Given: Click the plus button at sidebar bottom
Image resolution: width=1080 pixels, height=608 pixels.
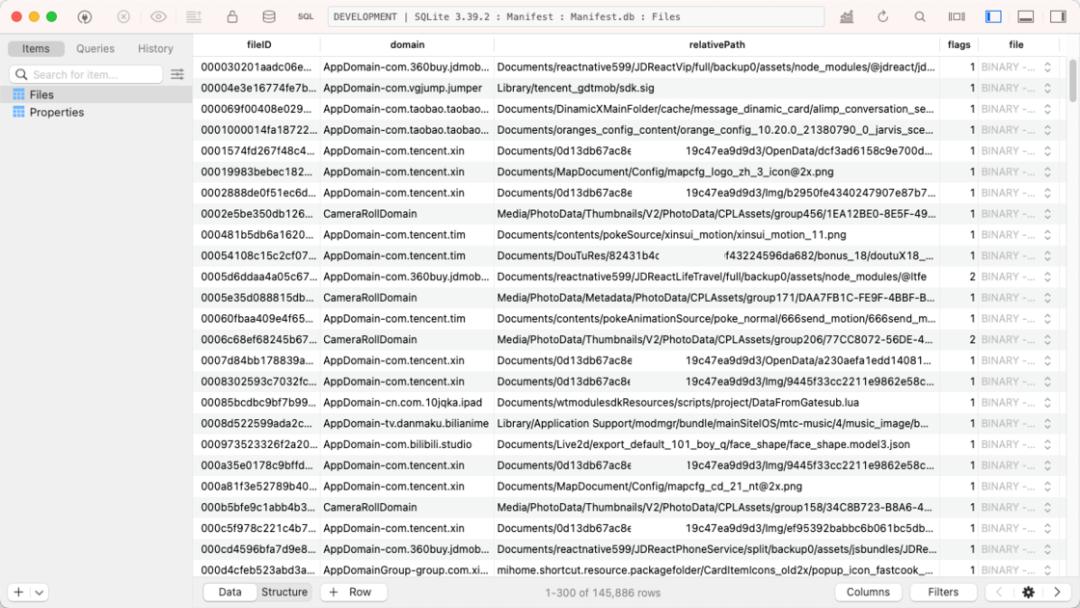Looking at the screenshot, I should tap(19, 592).
